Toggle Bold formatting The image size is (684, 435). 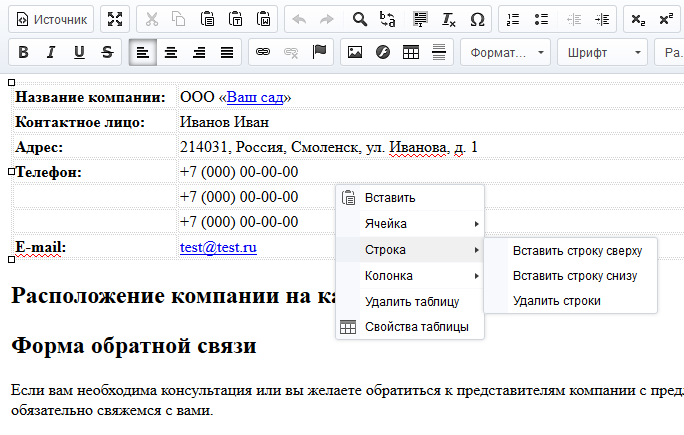[x=24, y=51]
